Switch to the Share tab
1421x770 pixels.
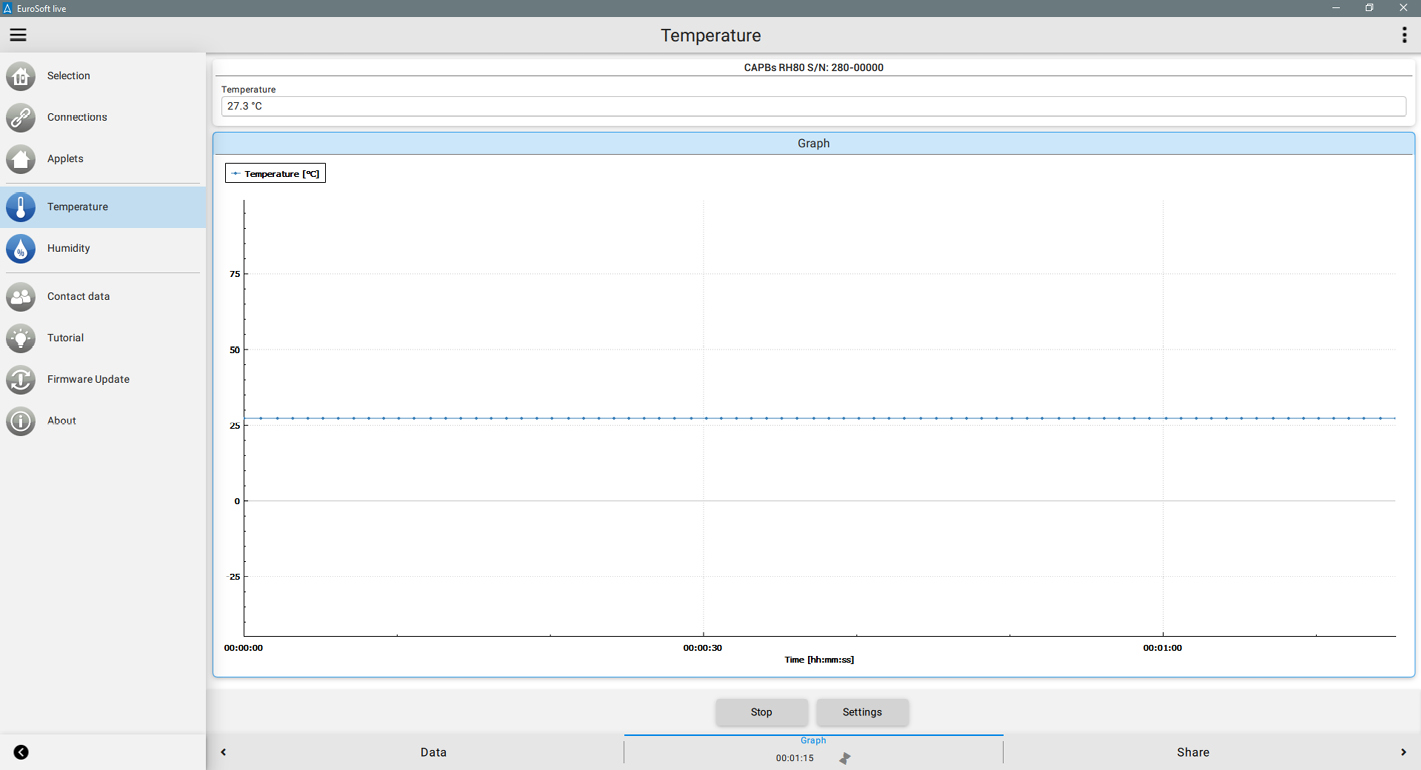pos(1192,752)
